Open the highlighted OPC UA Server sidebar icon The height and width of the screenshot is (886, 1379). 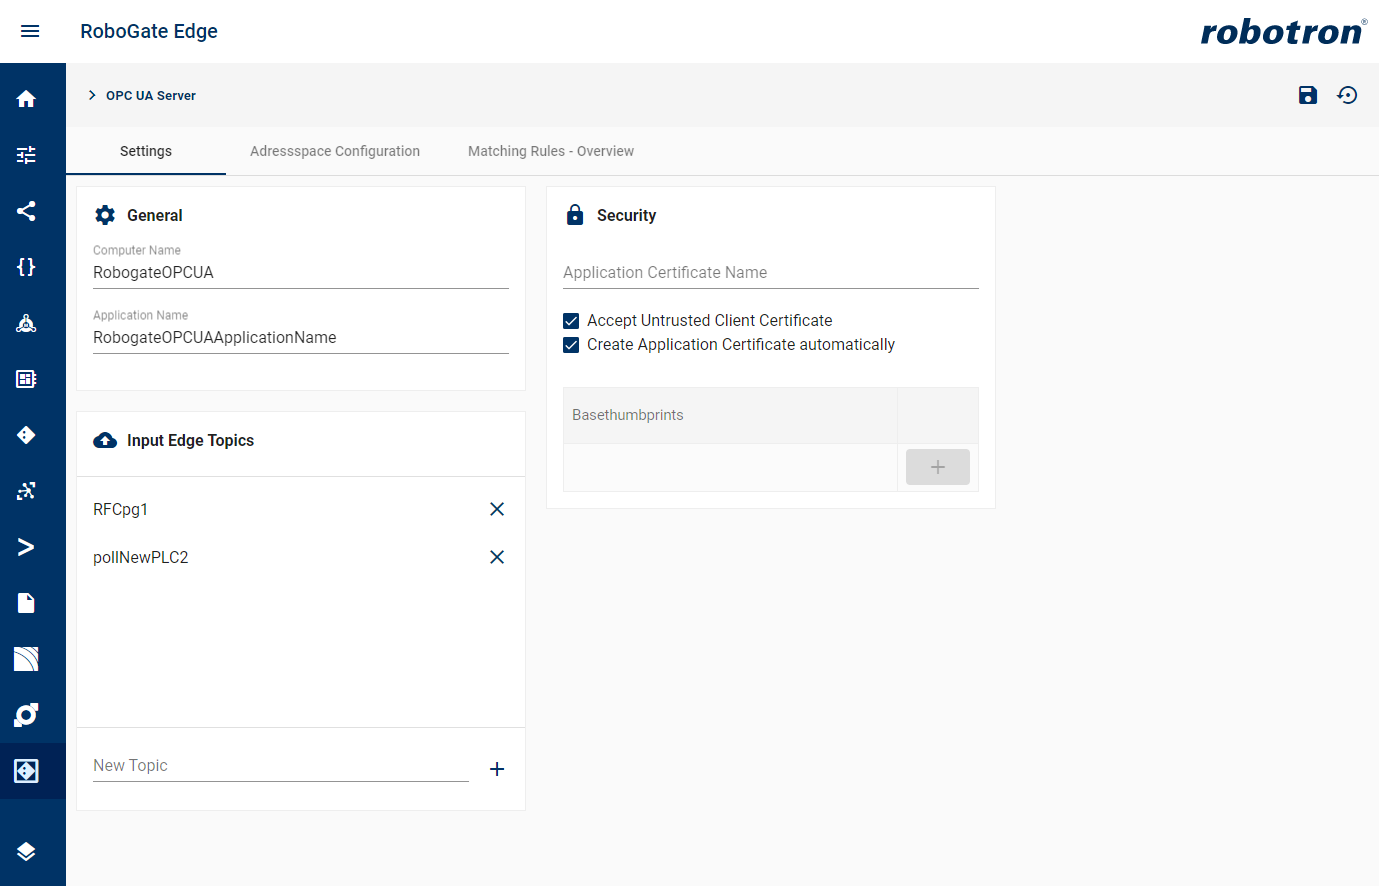(x=26, y=771)
